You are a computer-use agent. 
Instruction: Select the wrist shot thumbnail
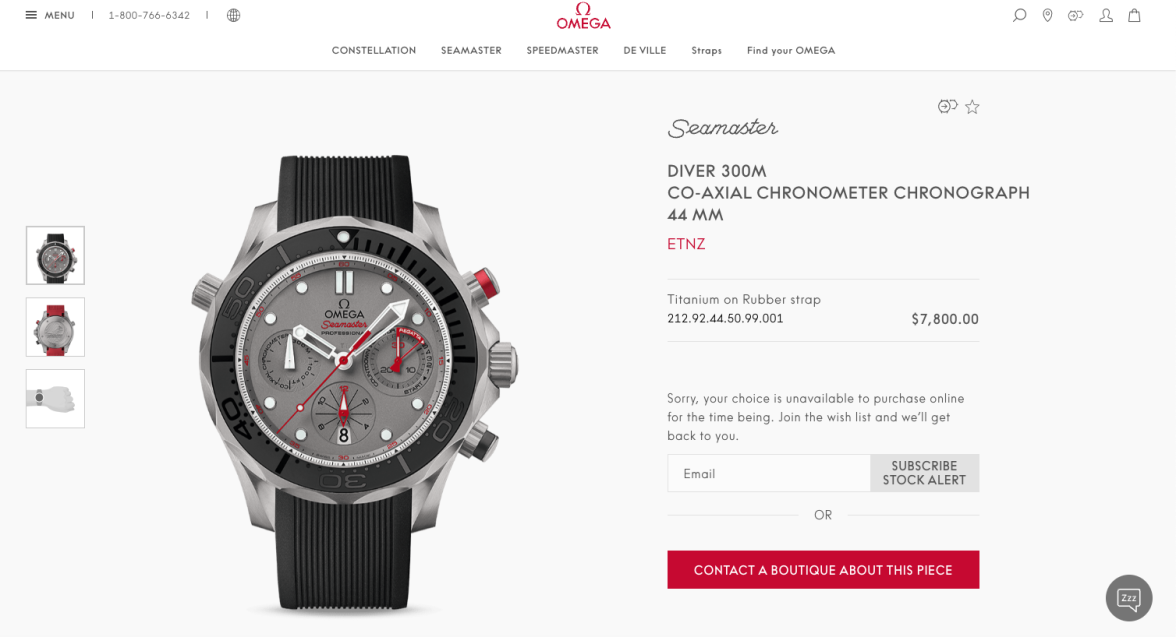(56, 398)
